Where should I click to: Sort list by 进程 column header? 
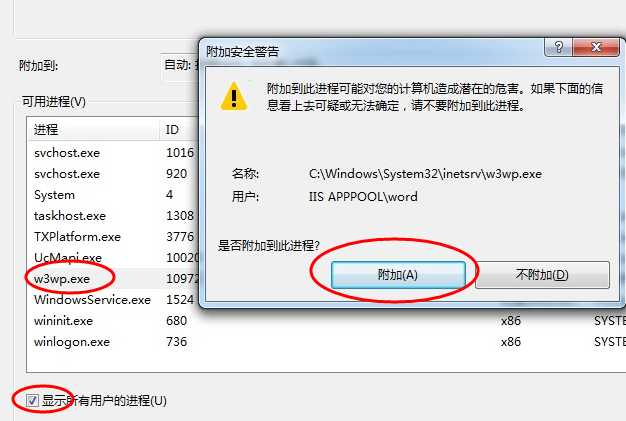click(93, 129)
